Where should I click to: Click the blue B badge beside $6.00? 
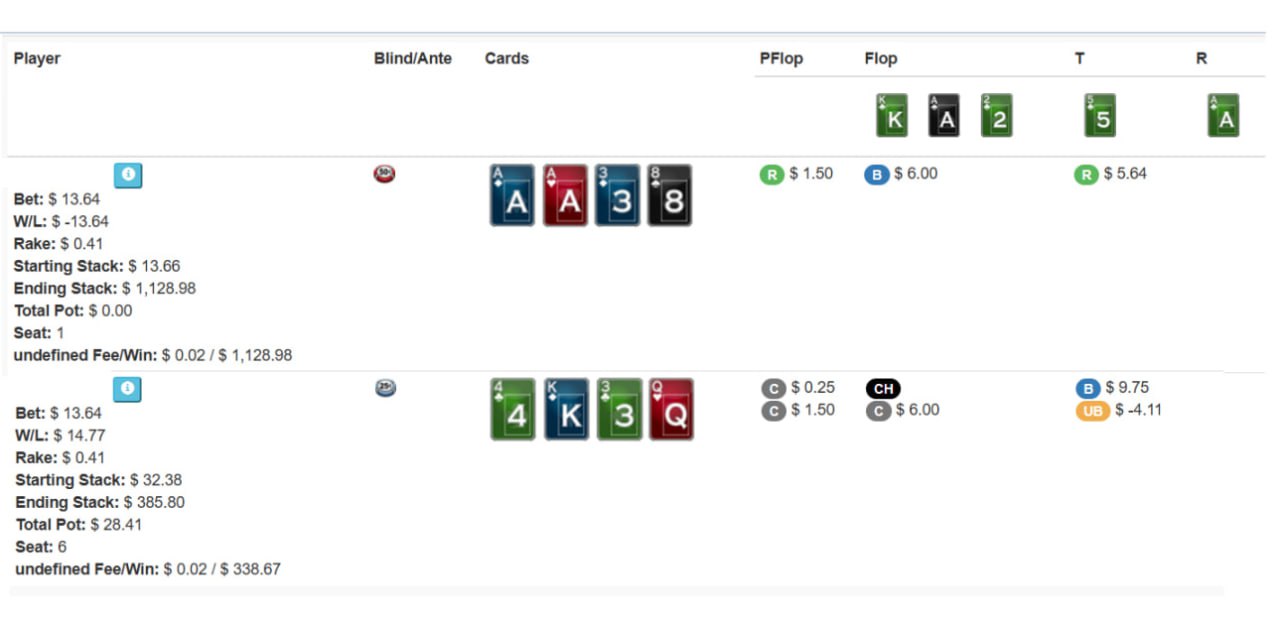876,175
